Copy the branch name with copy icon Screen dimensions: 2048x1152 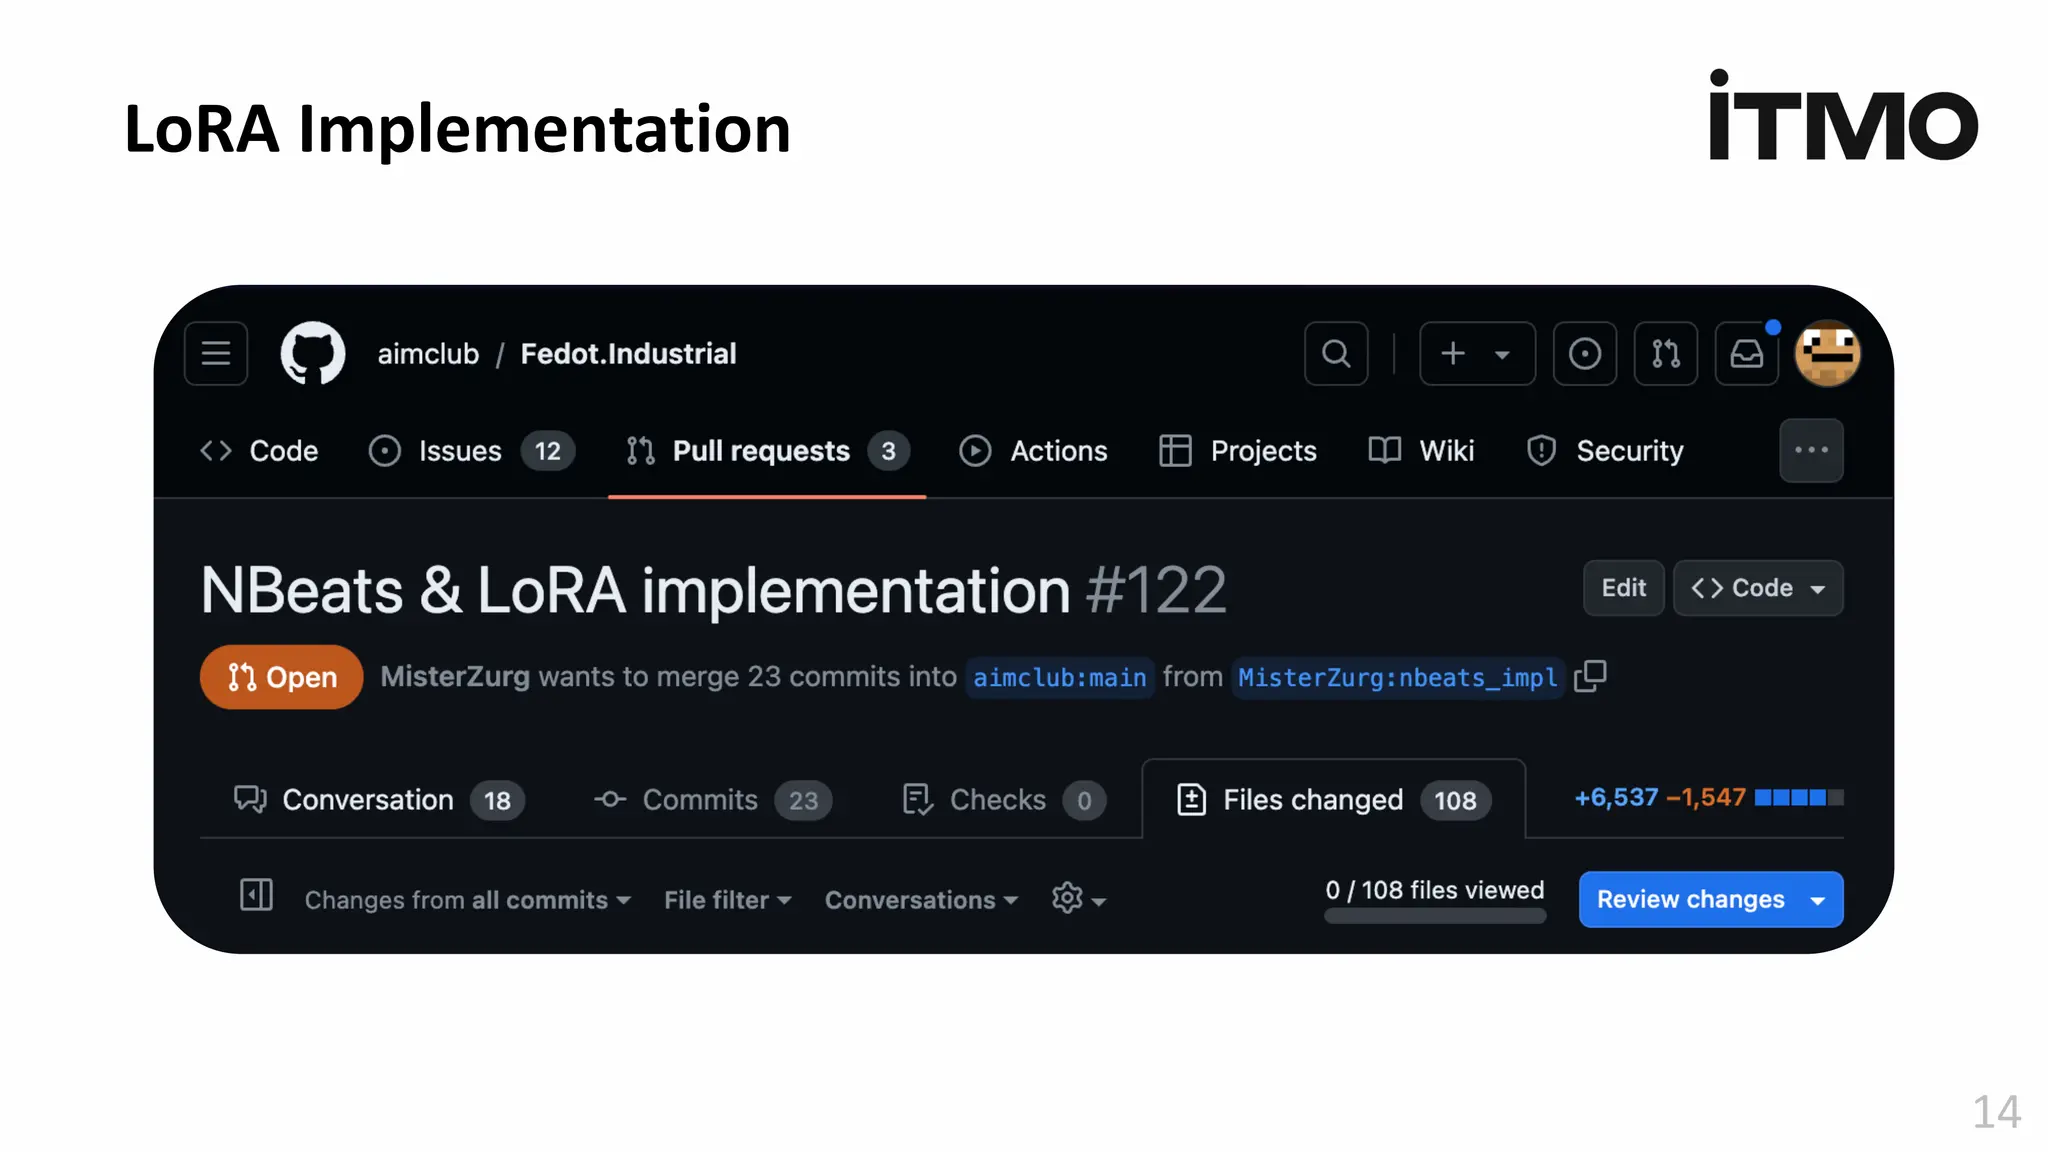point(1590,677)
